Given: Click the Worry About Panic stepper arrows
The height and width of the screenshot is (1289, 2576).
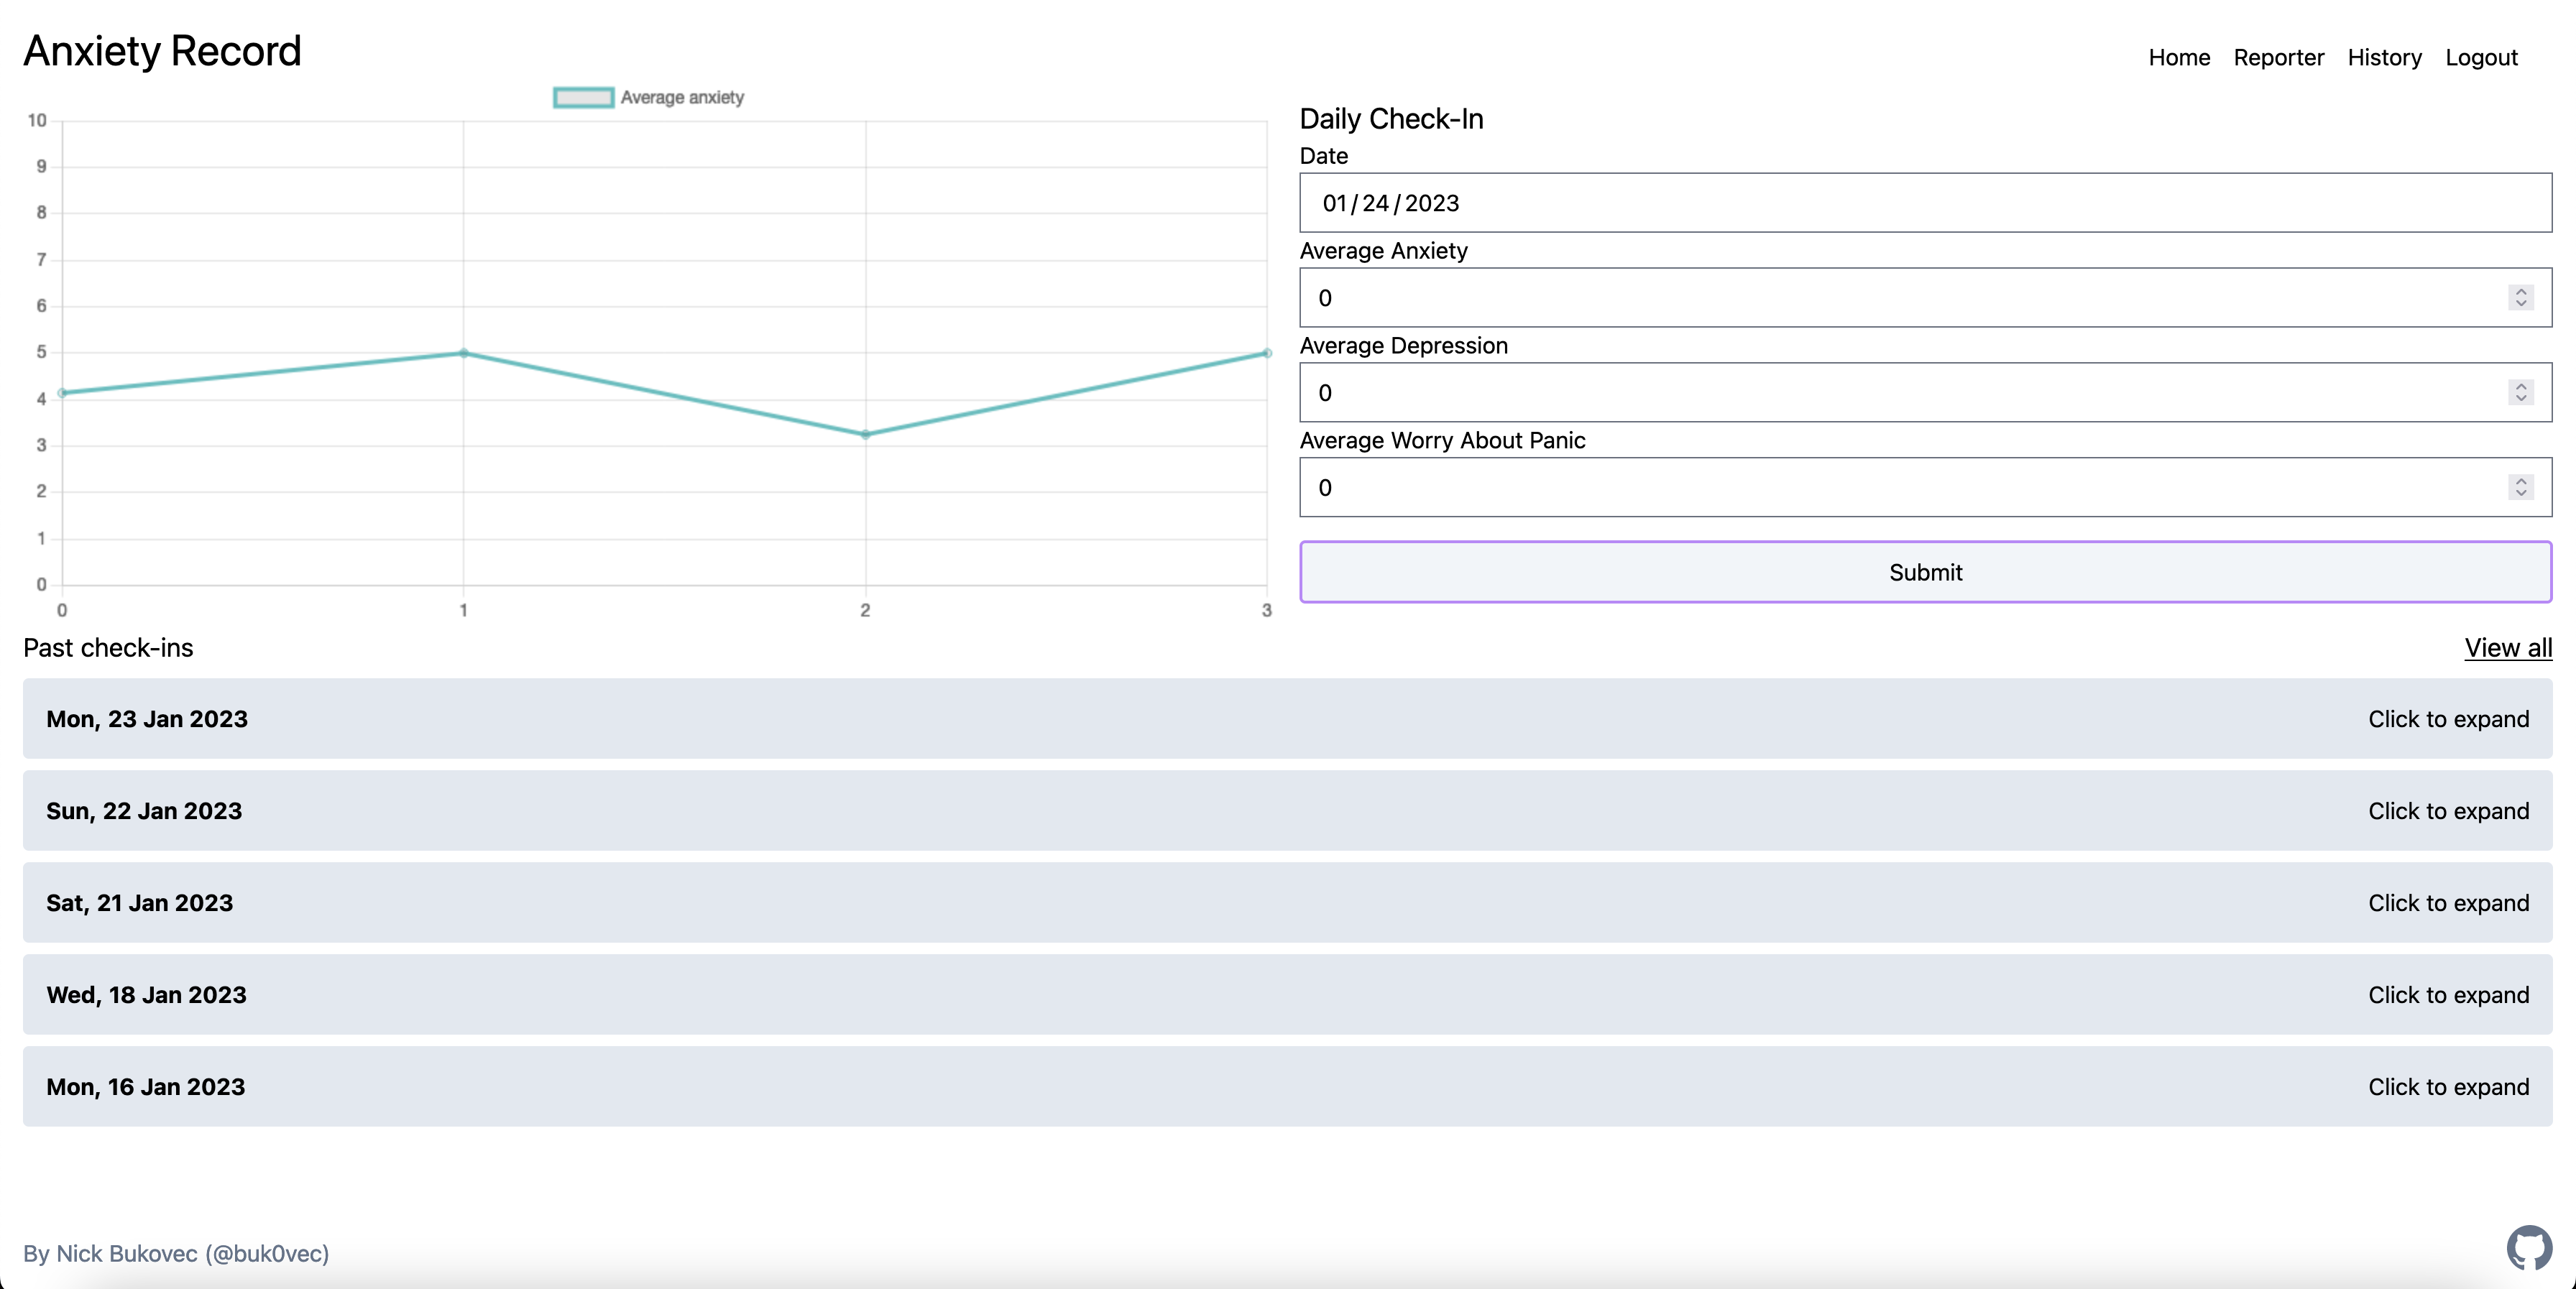Looking at the screenshot, I should point(2520,487).
